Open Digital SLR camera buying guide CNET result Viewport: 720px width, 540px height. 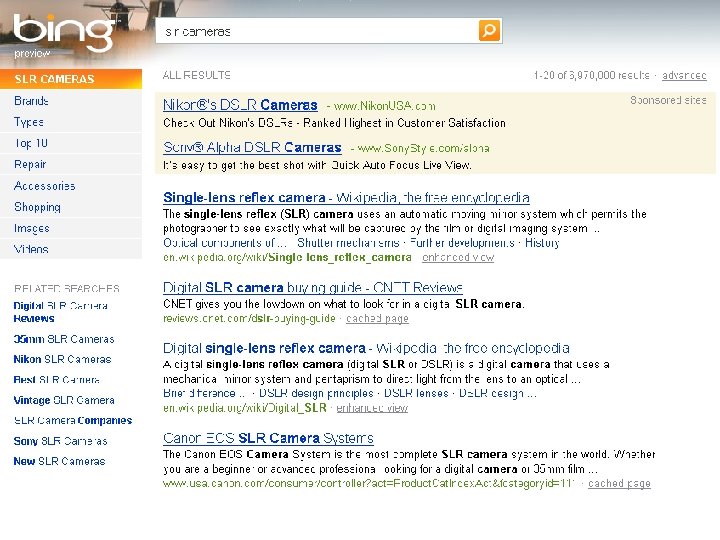click(x=313, y=287)
